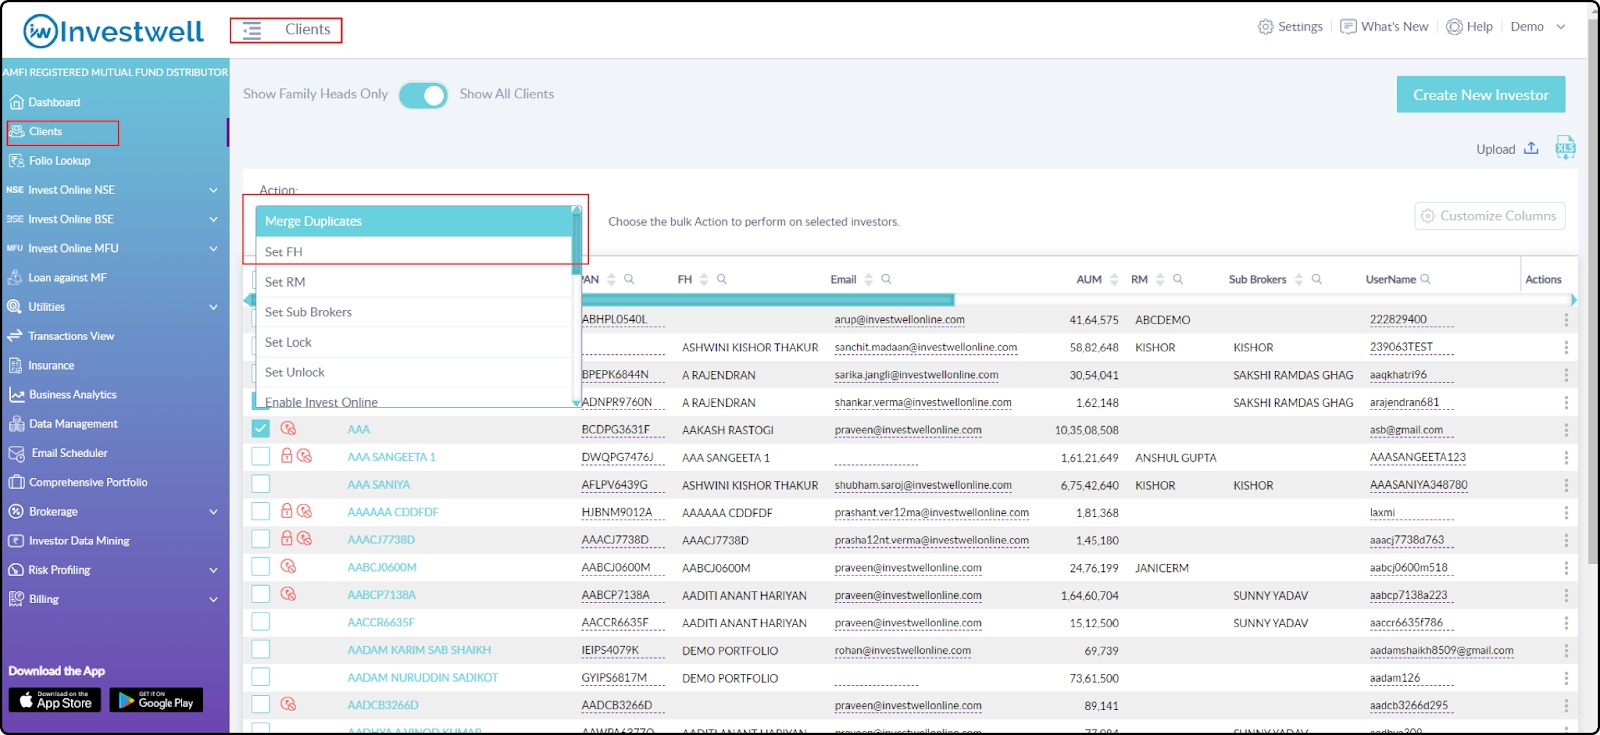Select the AABCJ0600M row checkbox
The width and height of the screenshot is (1600, 735).
click(261, 566)
